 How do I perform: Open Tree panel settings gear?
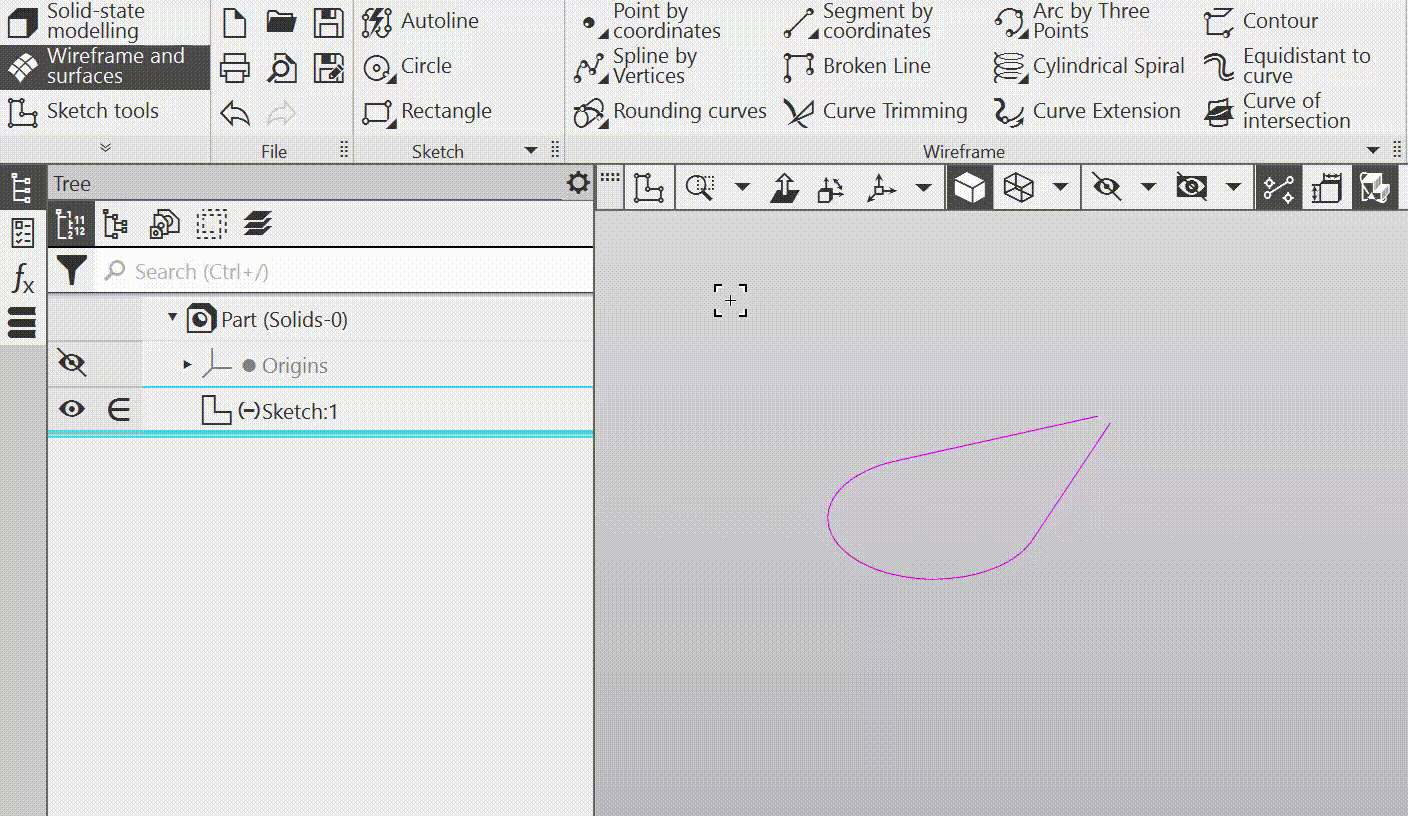577,183
